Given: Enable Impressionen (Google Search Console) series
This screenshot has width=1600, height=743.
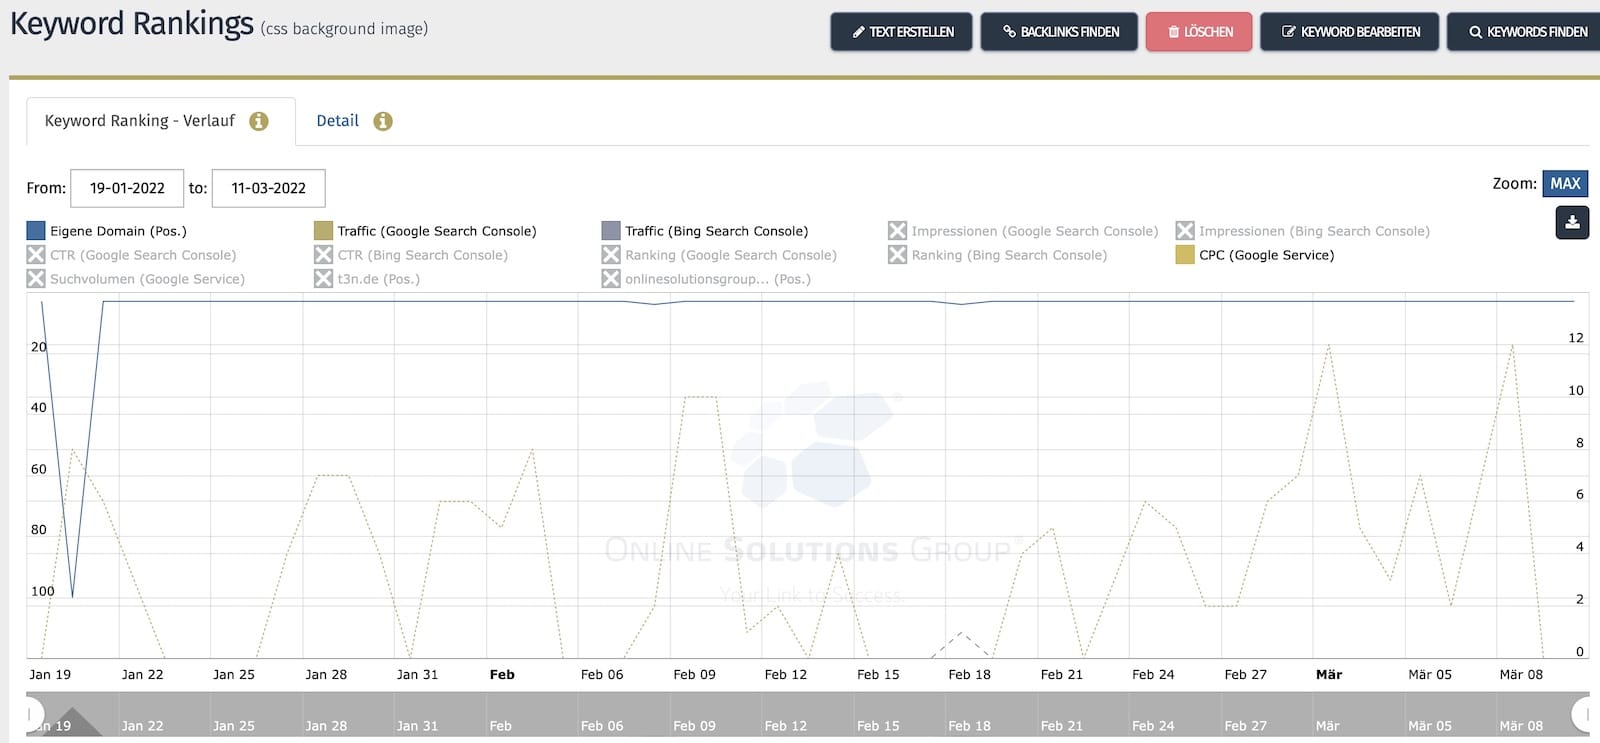Looking at the screenshot, I should point(1023,231).
